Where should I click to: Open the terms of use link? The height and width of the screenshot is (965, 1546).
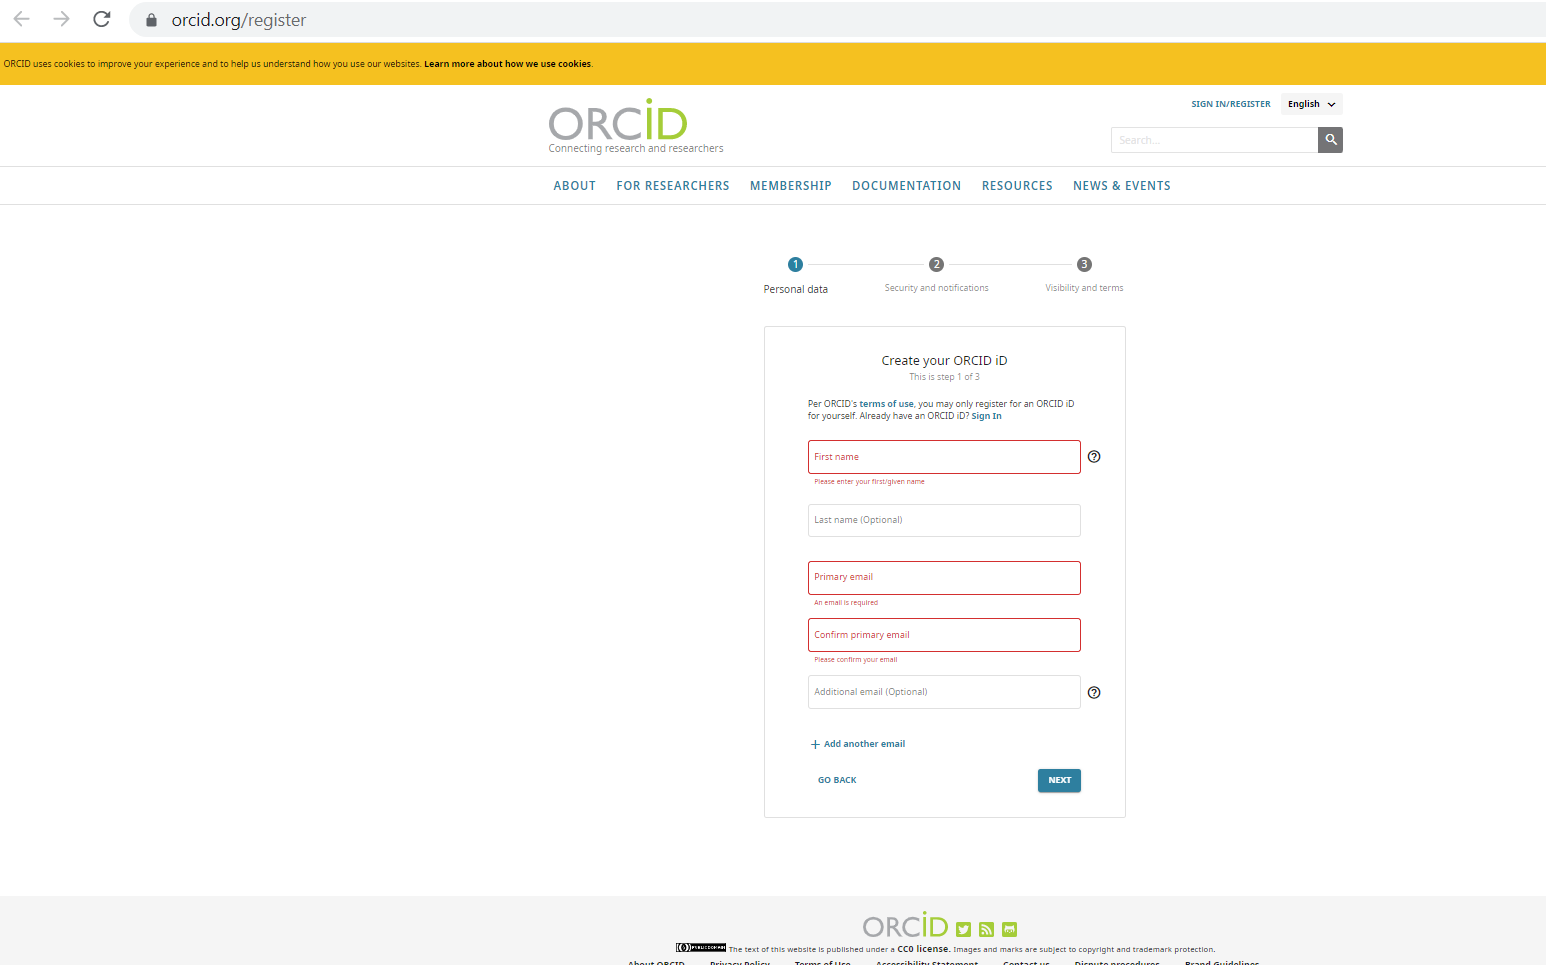coord(886,404)
